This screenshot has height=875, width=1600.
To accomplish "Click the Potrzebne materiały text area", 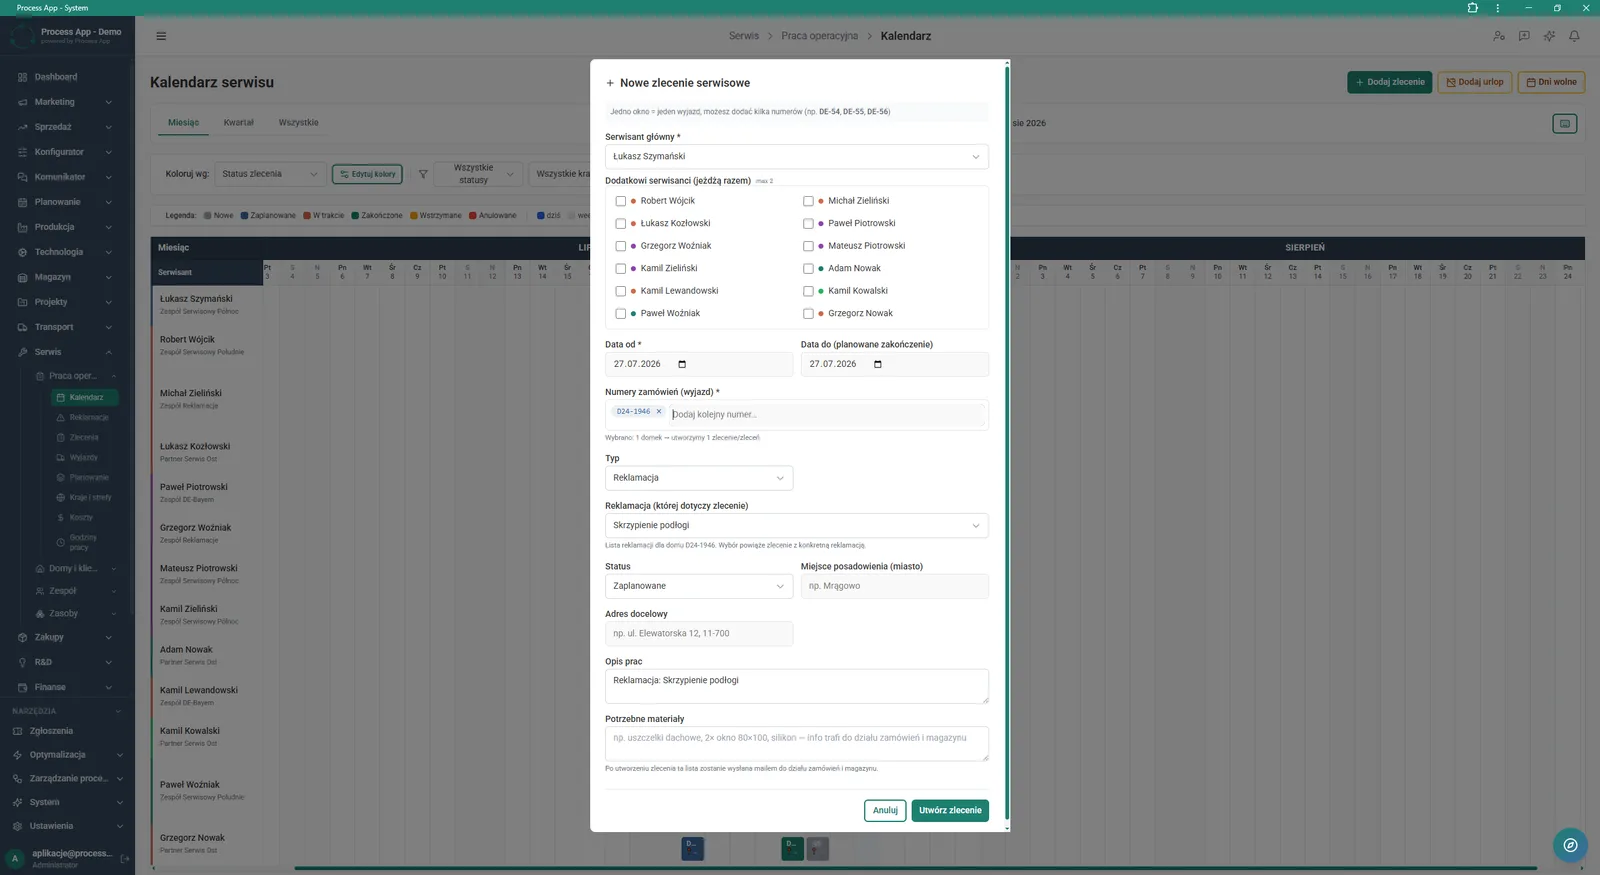I will tap(796, 744).
